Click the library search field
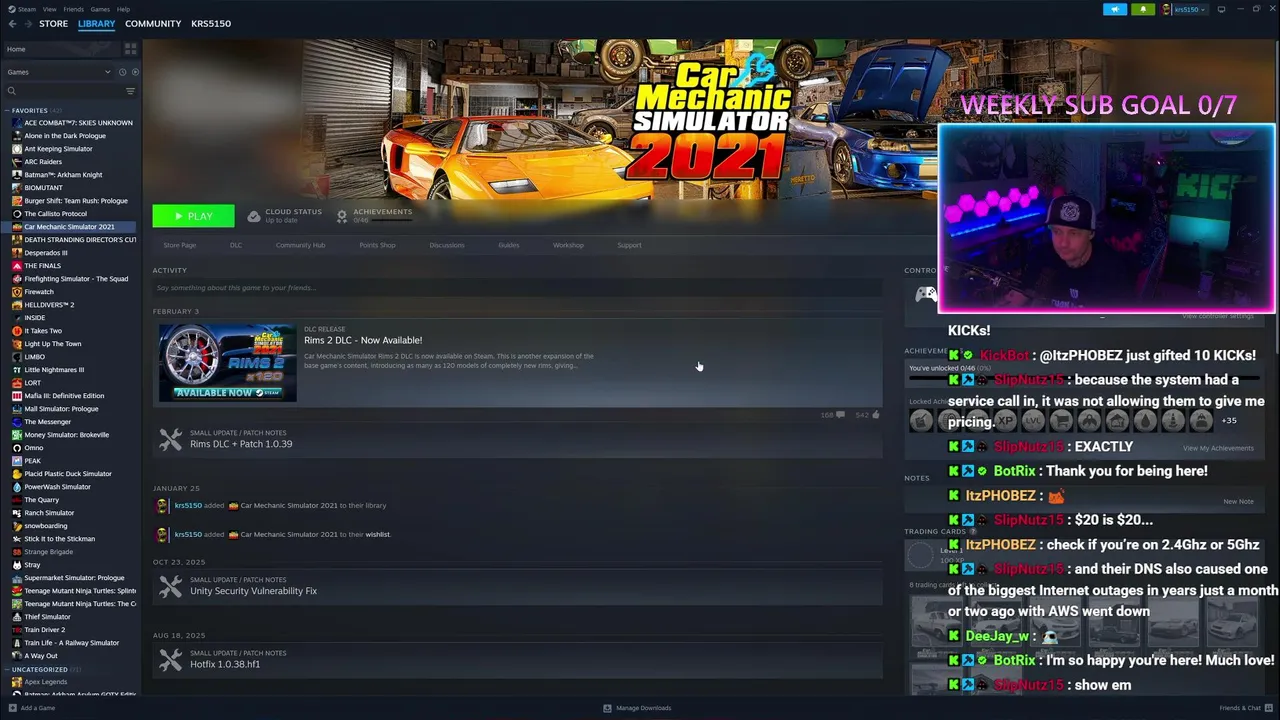 point(65,91)
